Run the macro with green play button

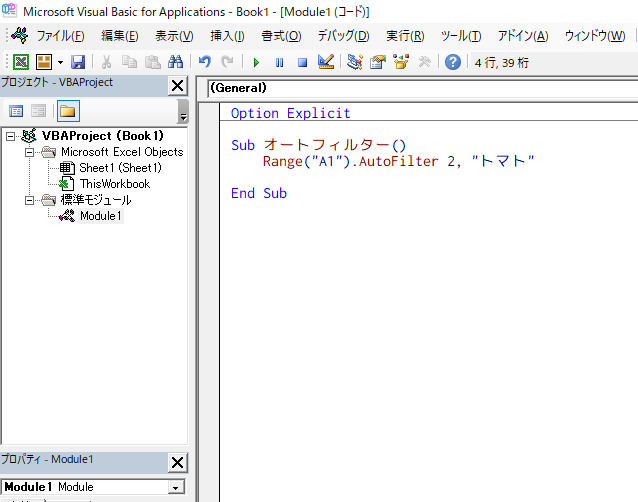[x=256, y=63]
